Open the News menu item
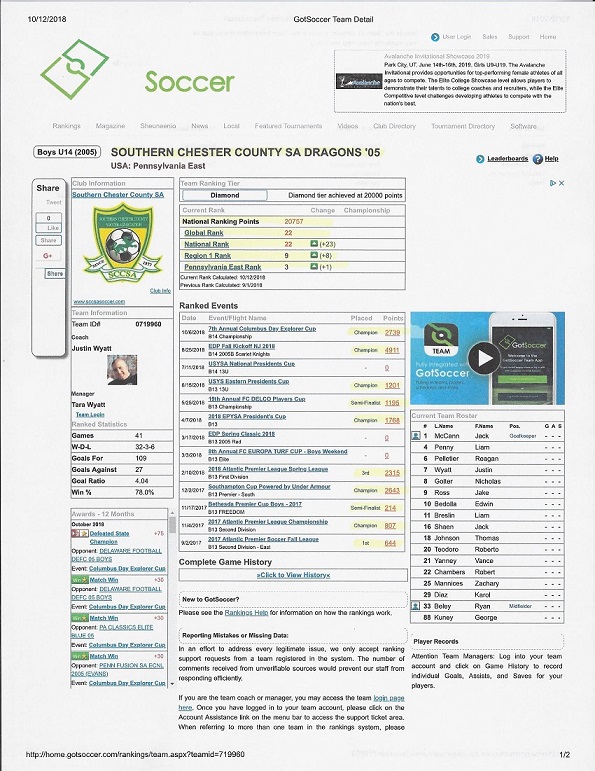This screenshot has height=771, width=595. point(200,126)
